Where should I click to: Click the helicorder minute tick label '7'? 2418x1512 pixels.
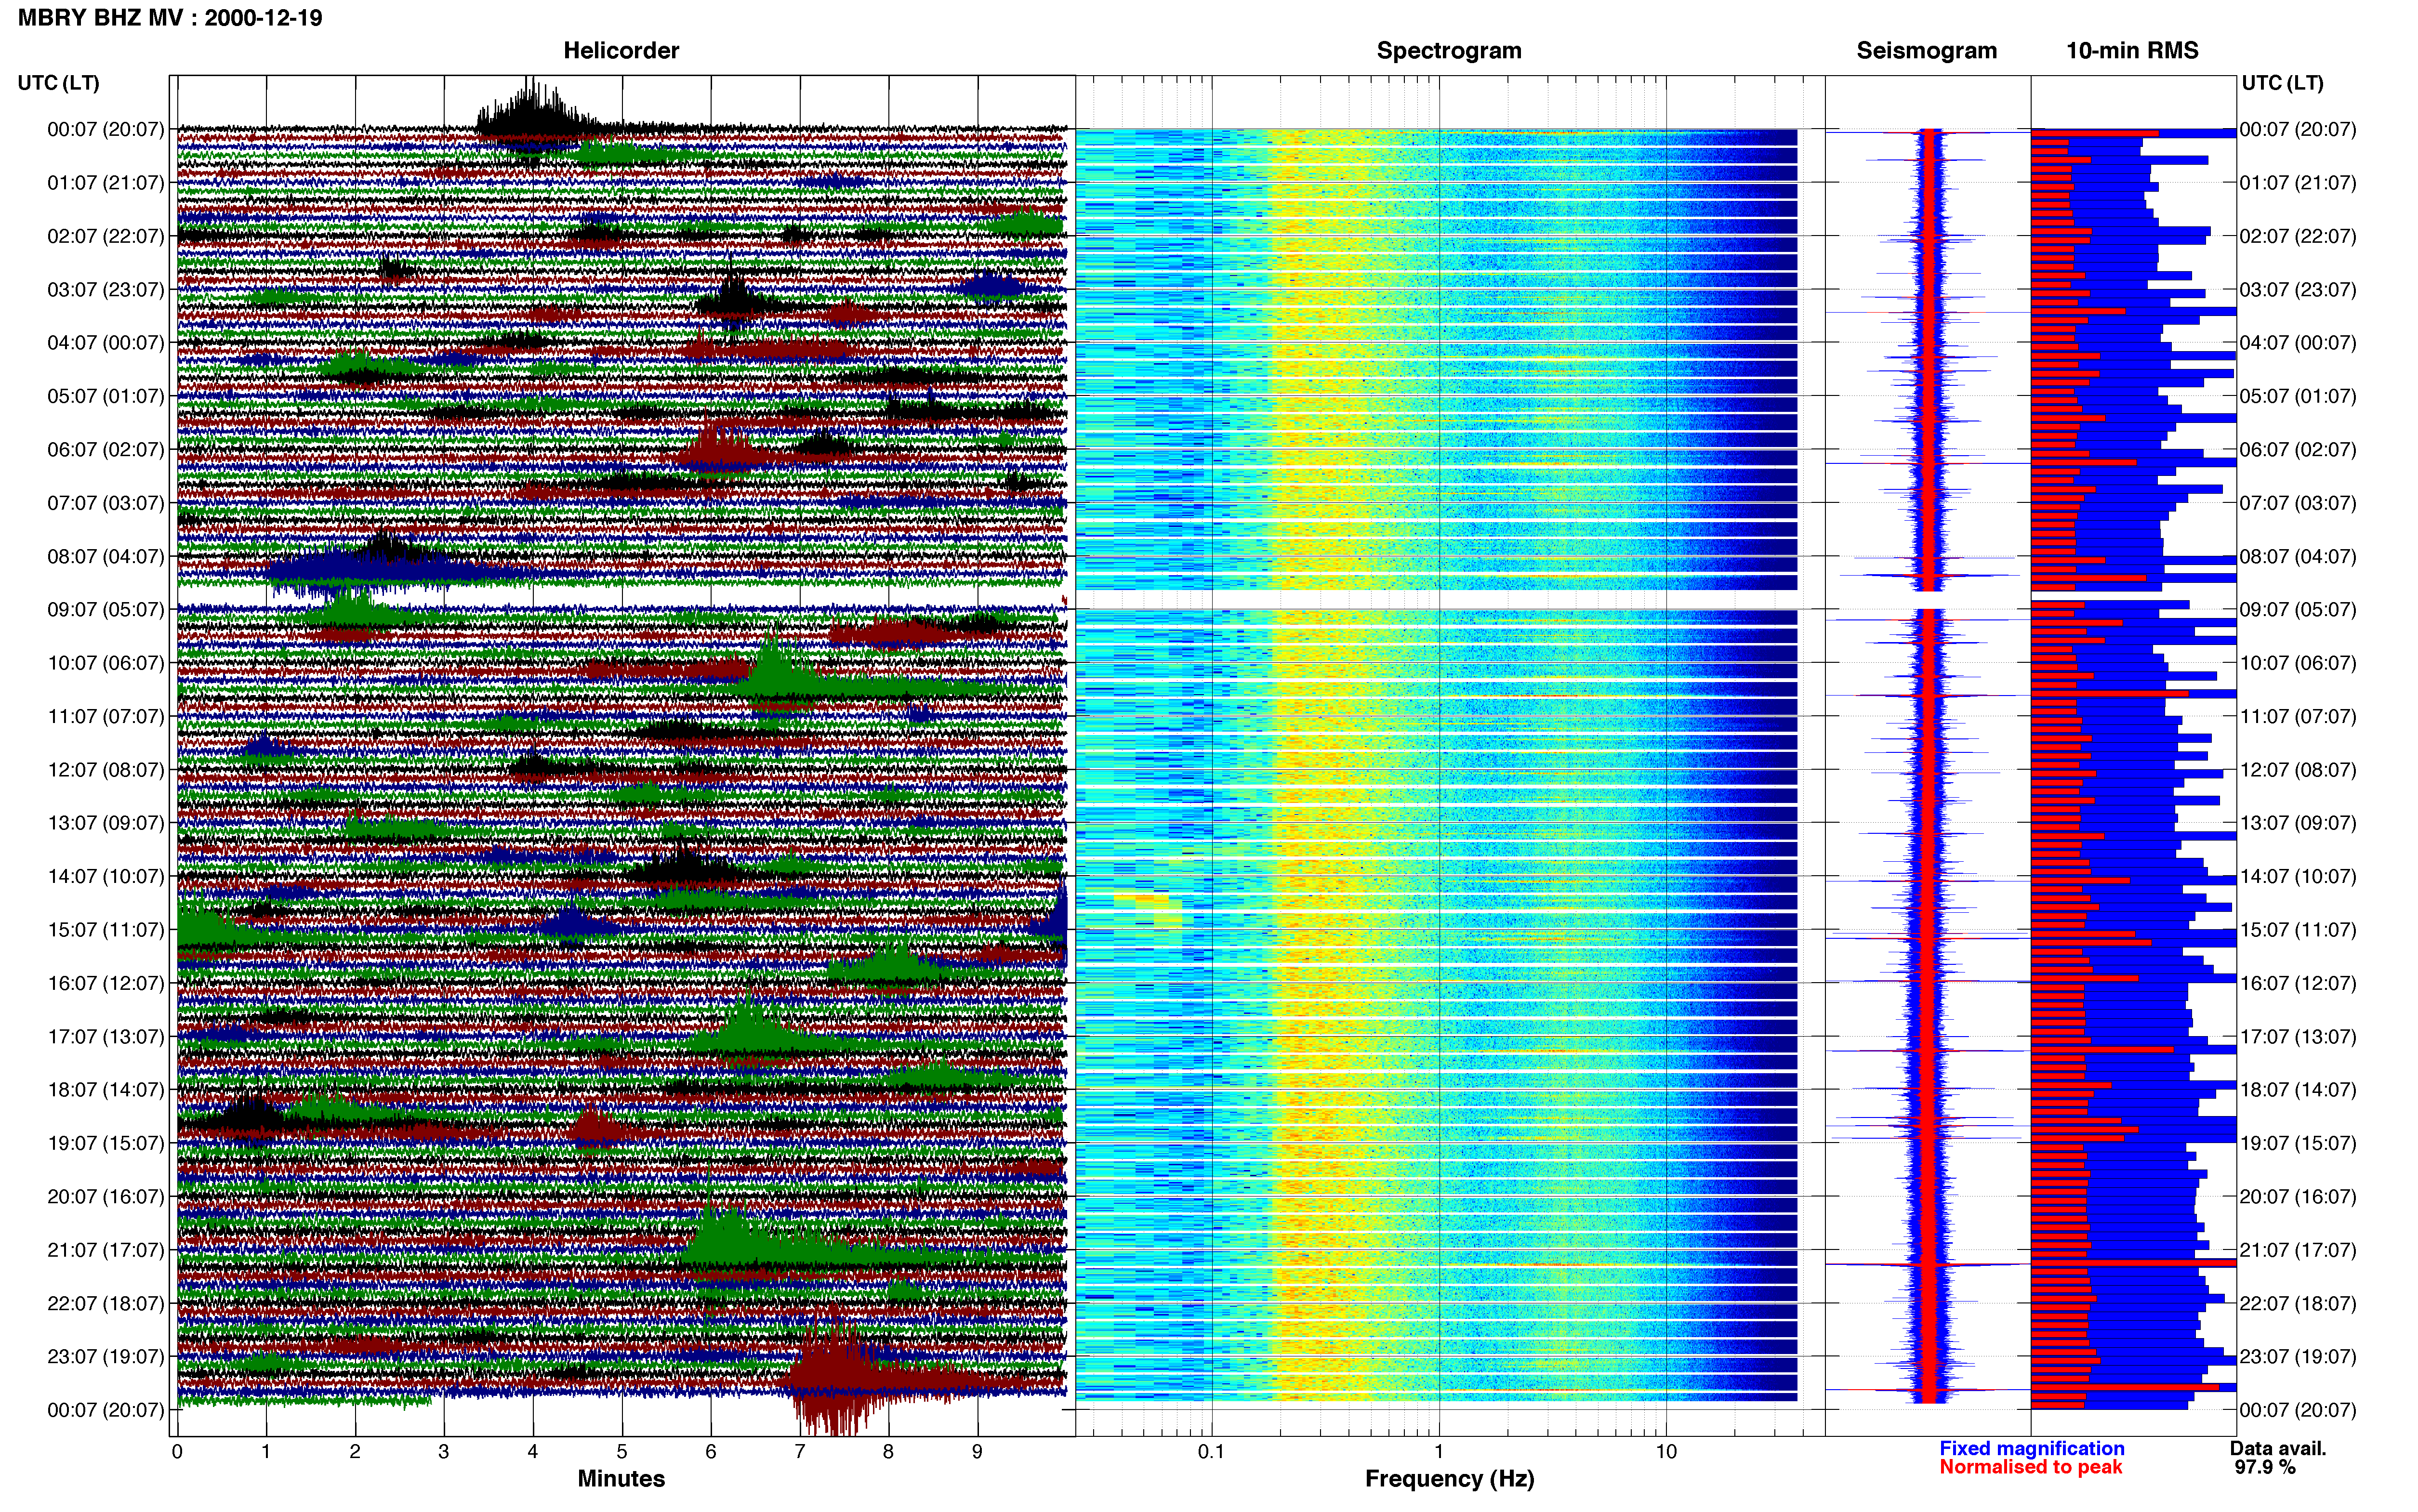pyautogui.click(x=800, y=1451)
